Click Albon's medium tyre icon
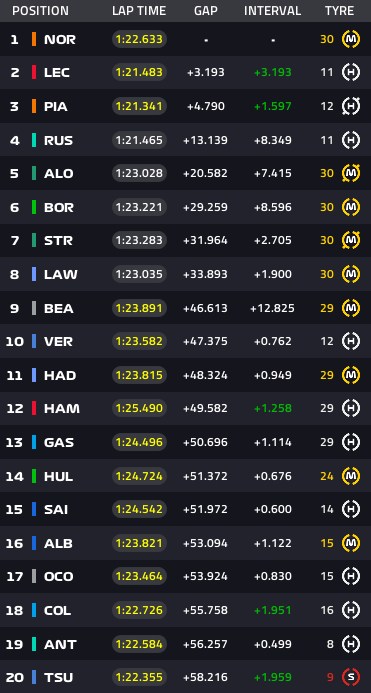The image size is (371, 693). click(351, 543)
